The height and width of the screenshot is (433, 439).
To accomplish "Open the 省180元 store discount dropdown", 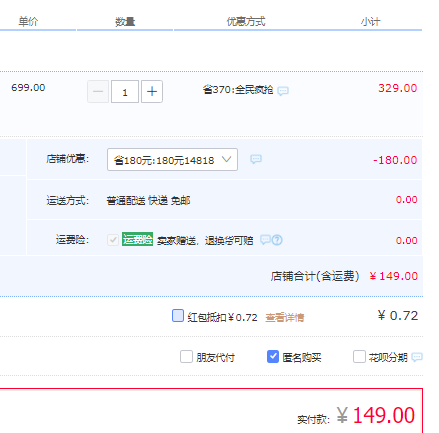I will [x=172, y=160].
